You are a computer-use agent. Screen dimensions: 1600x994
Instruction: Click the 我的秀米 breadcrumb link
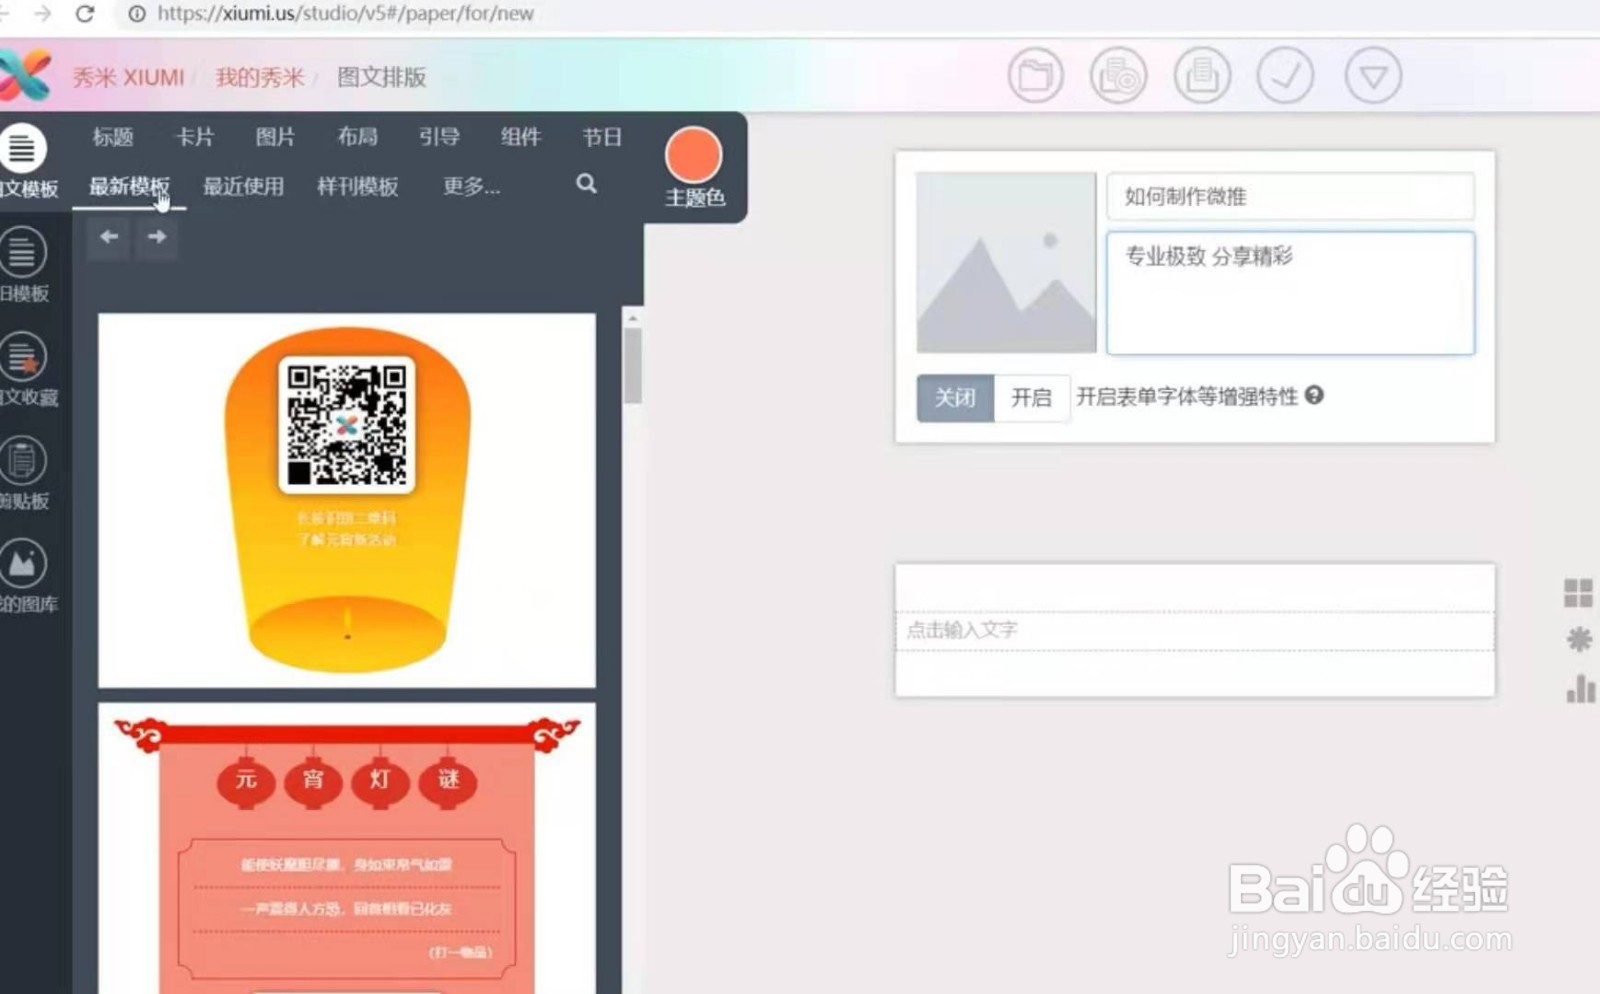tap(260, 77)
